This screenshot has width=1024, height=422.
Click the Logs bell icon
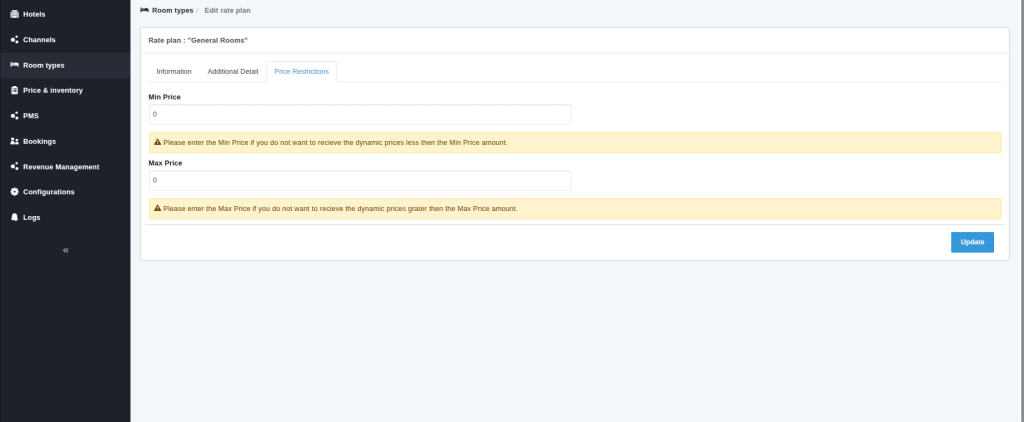(x=14, y=217)
